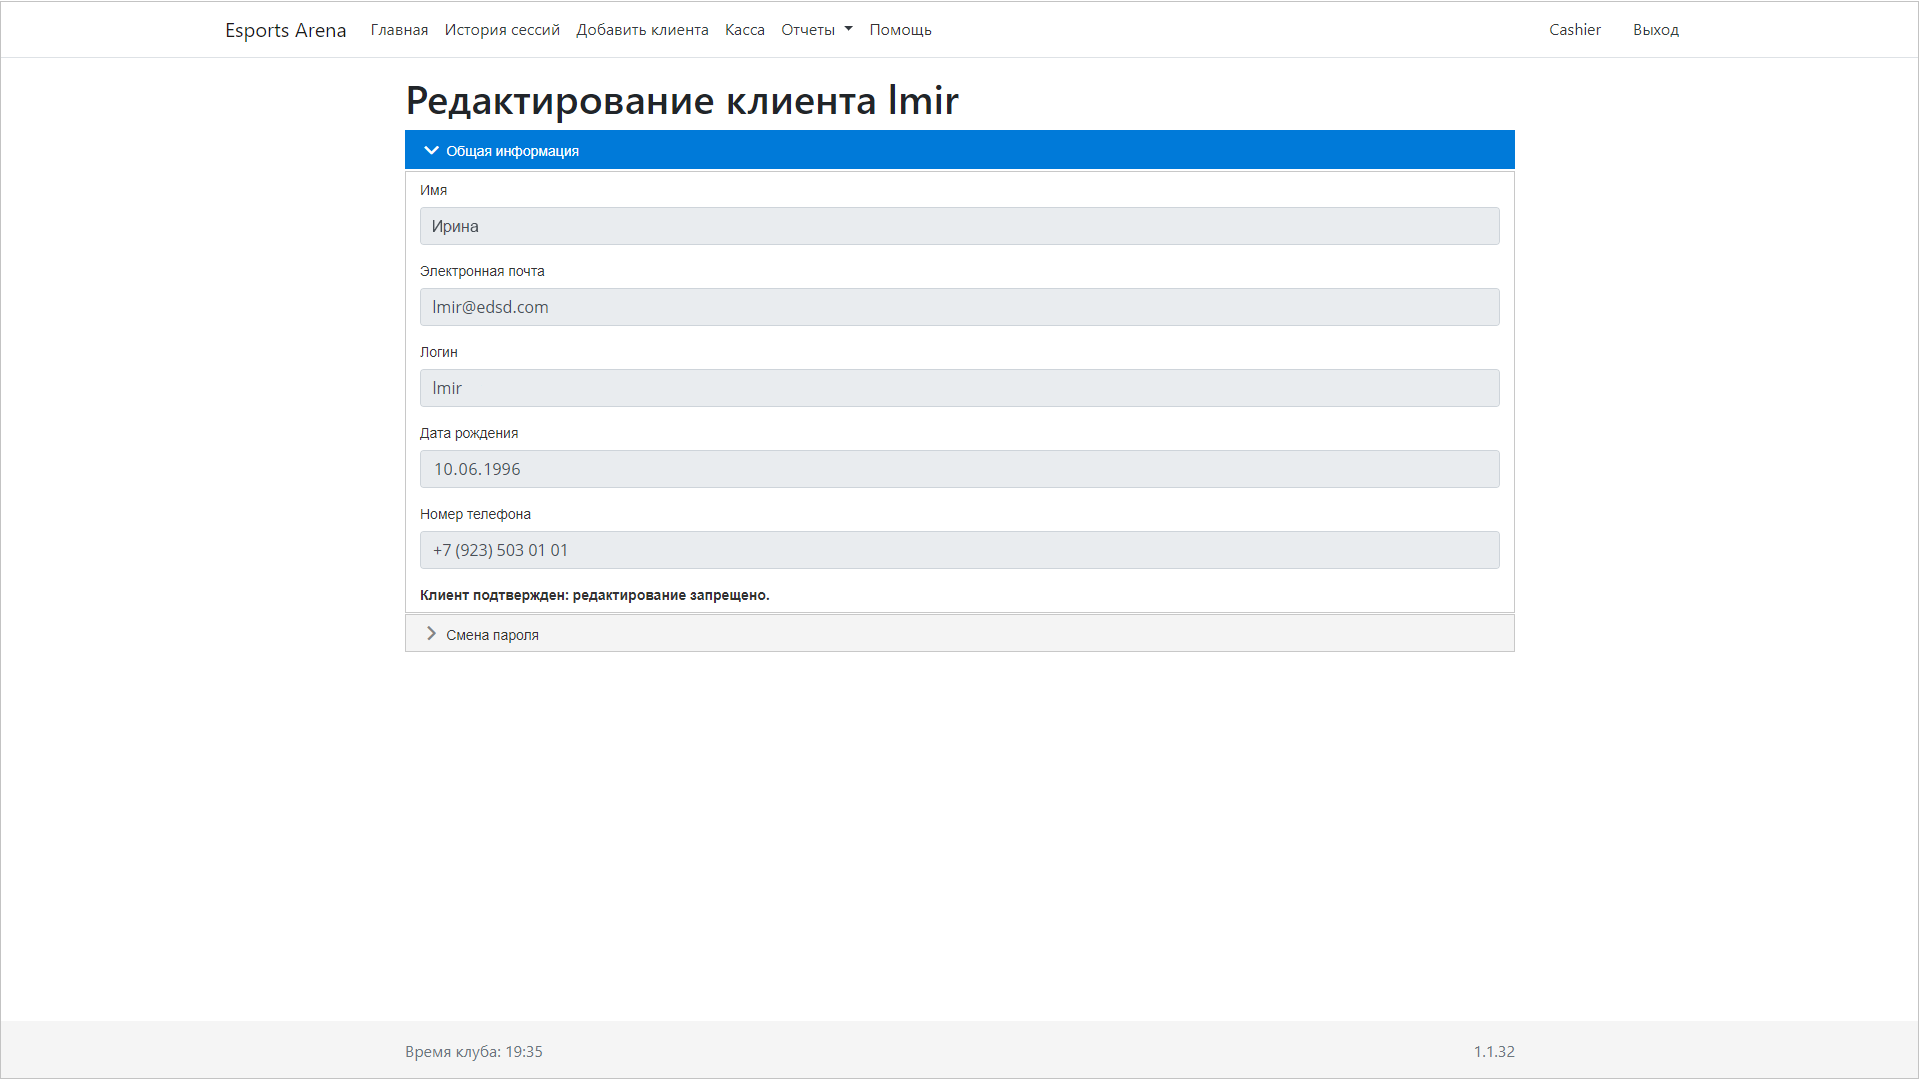Viewport: 1919px width, 1079px height.
Task: Click the confirmation notice about editing being forbidden
Action: tap(594, 595)
